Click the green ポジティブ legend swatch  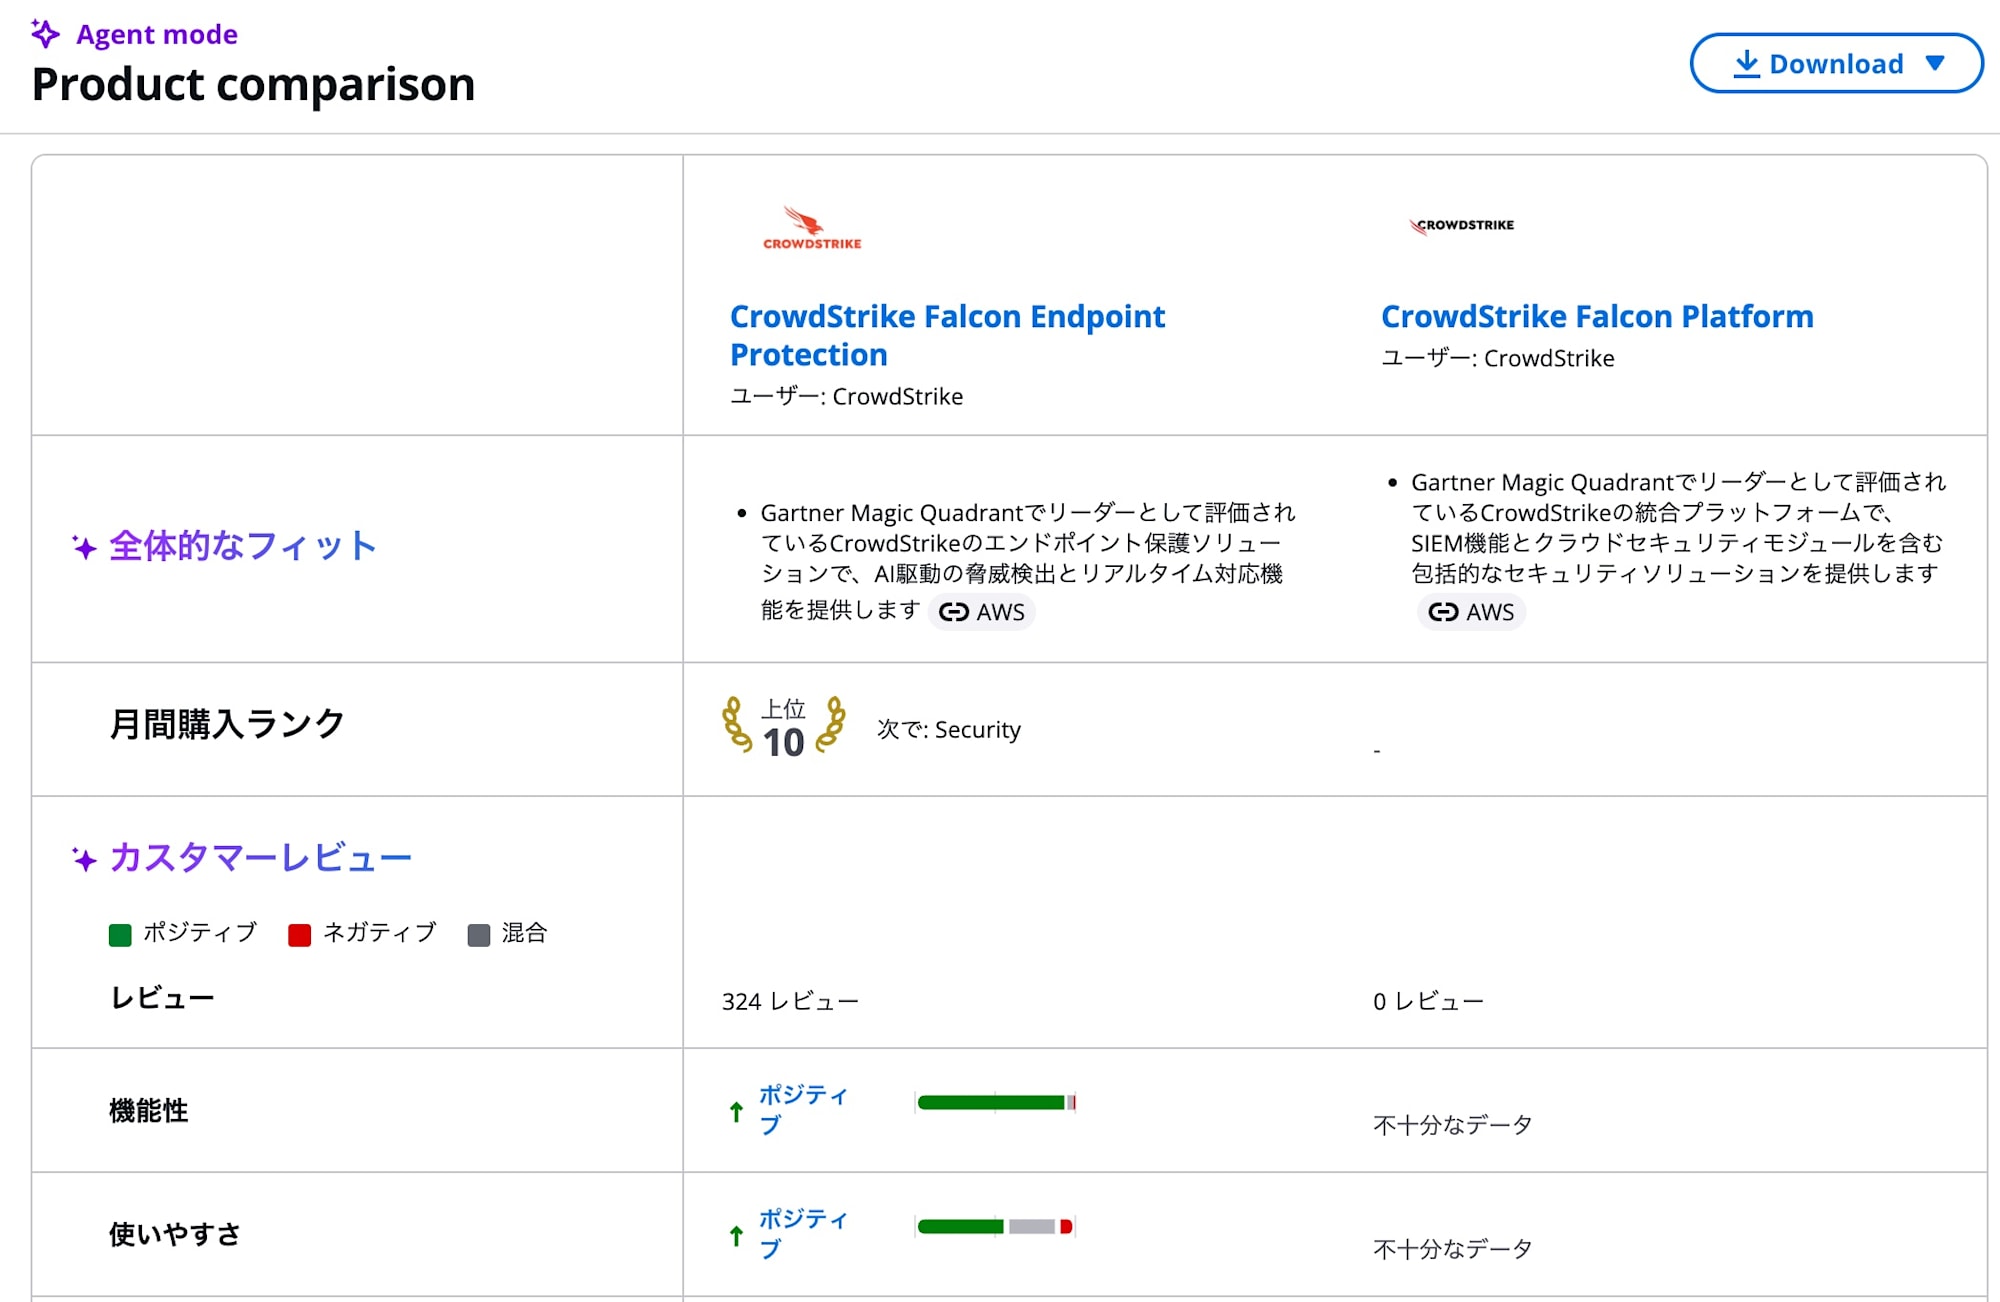120,935
